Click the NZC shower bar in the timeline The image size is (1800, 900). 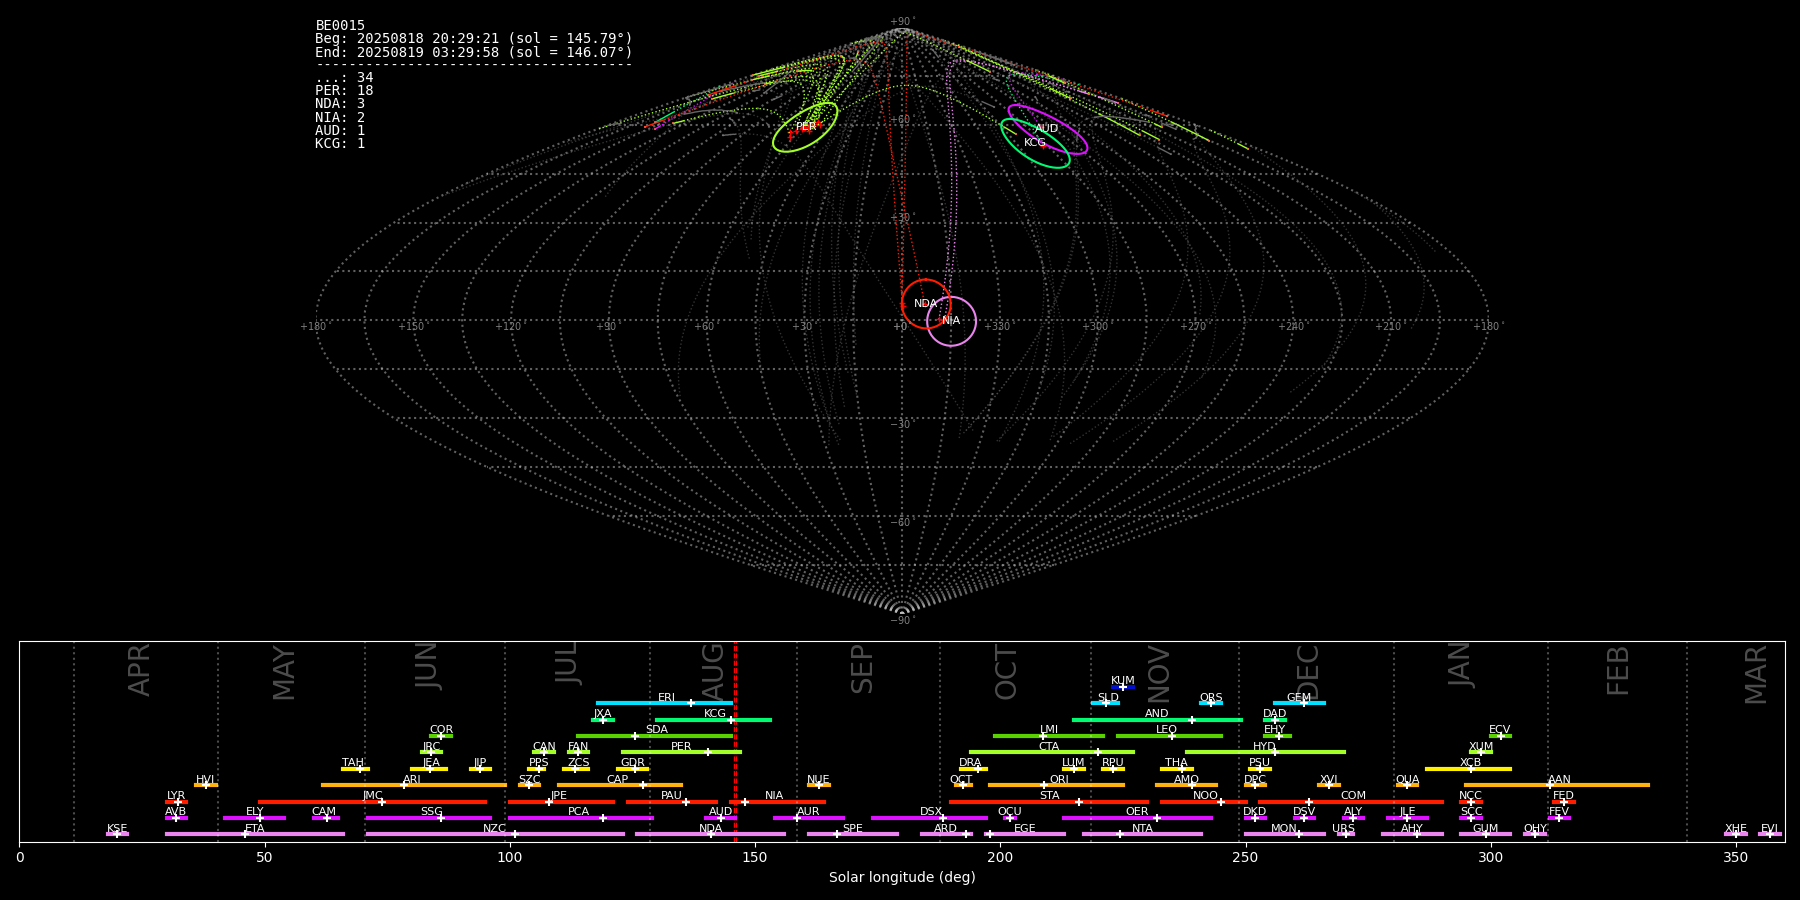(x=495, y=834)
